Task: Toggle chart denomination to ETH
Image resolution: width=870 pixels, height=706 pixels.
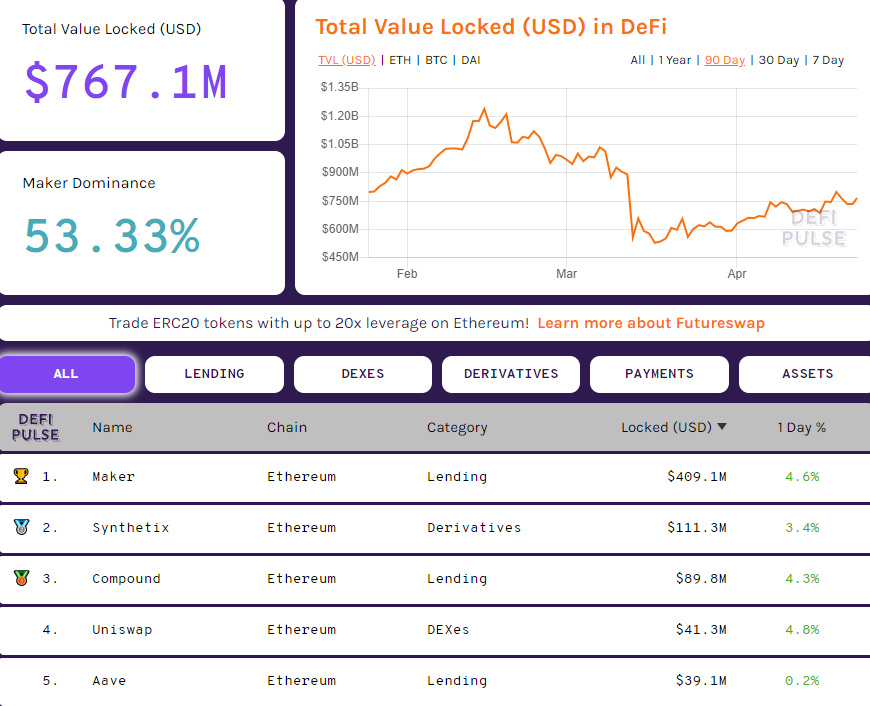Action: [x=400, y=60]
